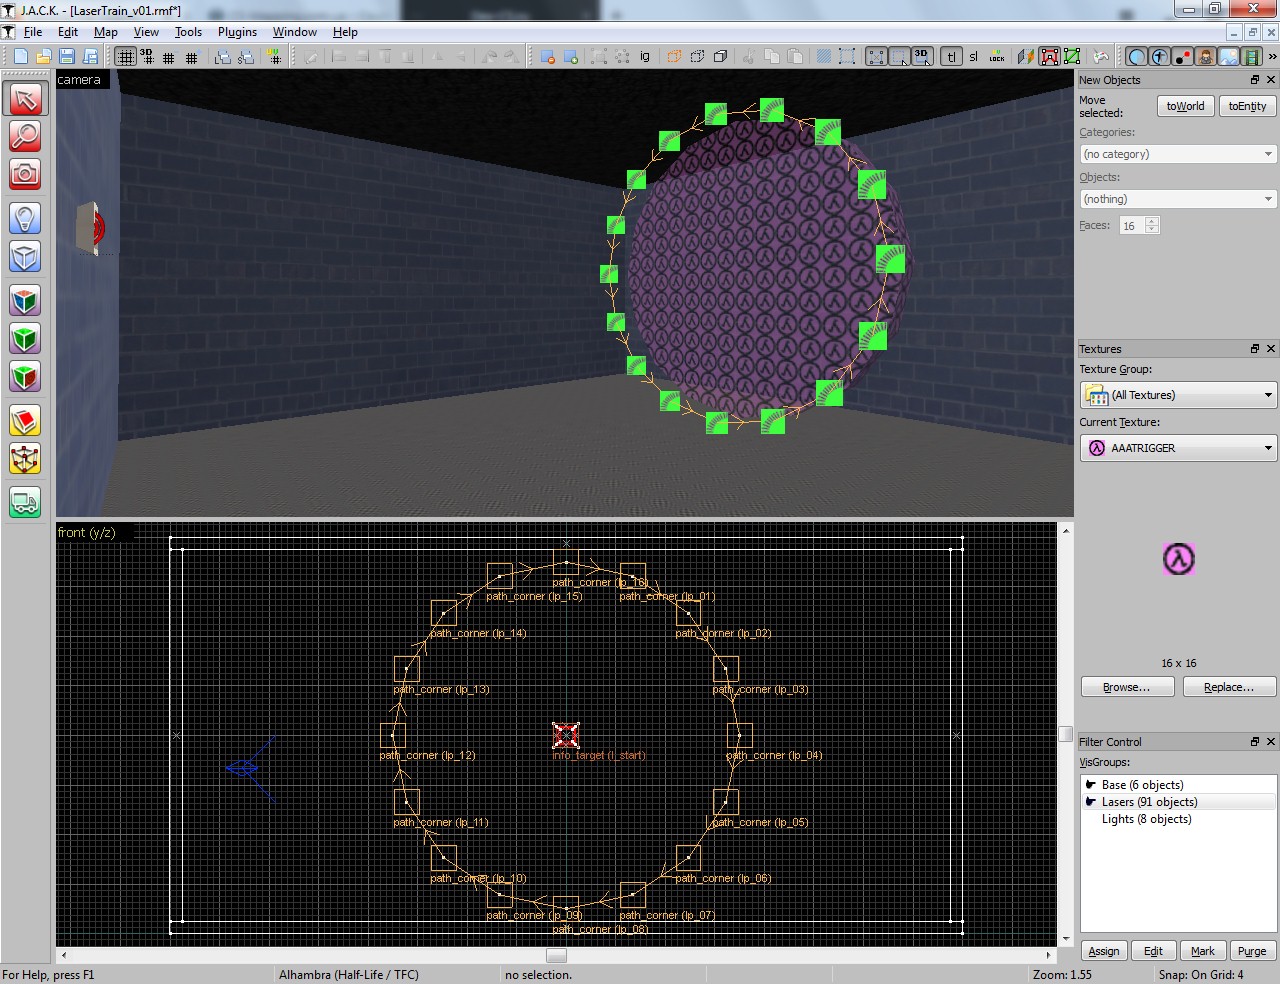Open an existing map file
Screen dimensions: 1280x984
pos(43,57)
